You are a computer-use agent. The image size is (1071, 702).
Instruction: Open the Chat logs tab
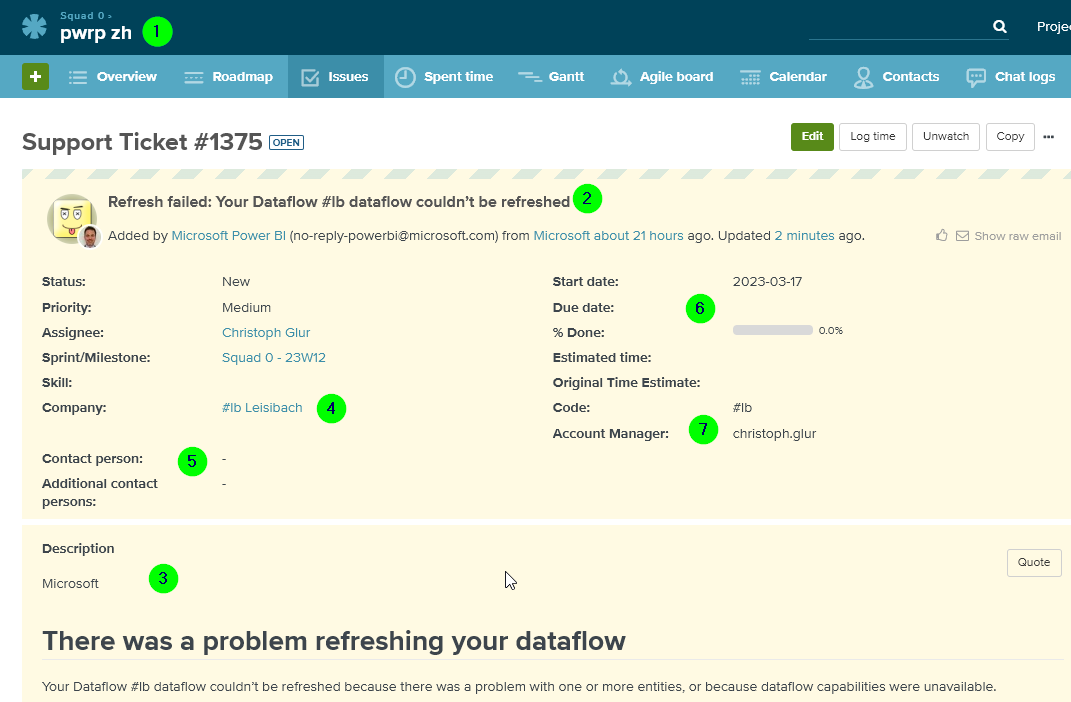click(1011, 76)
